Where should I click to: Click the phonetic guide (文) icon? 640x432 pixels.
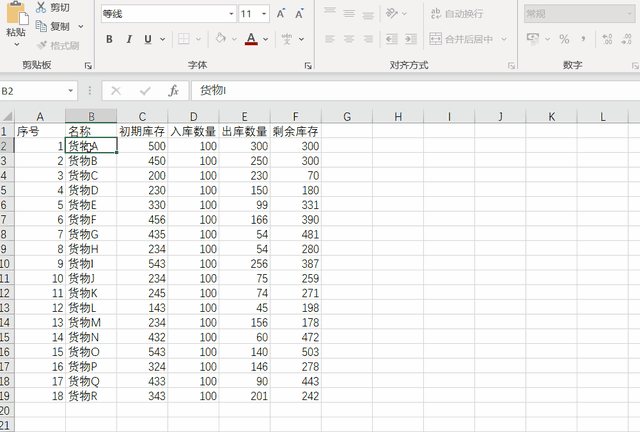click(x=287, y=39)
